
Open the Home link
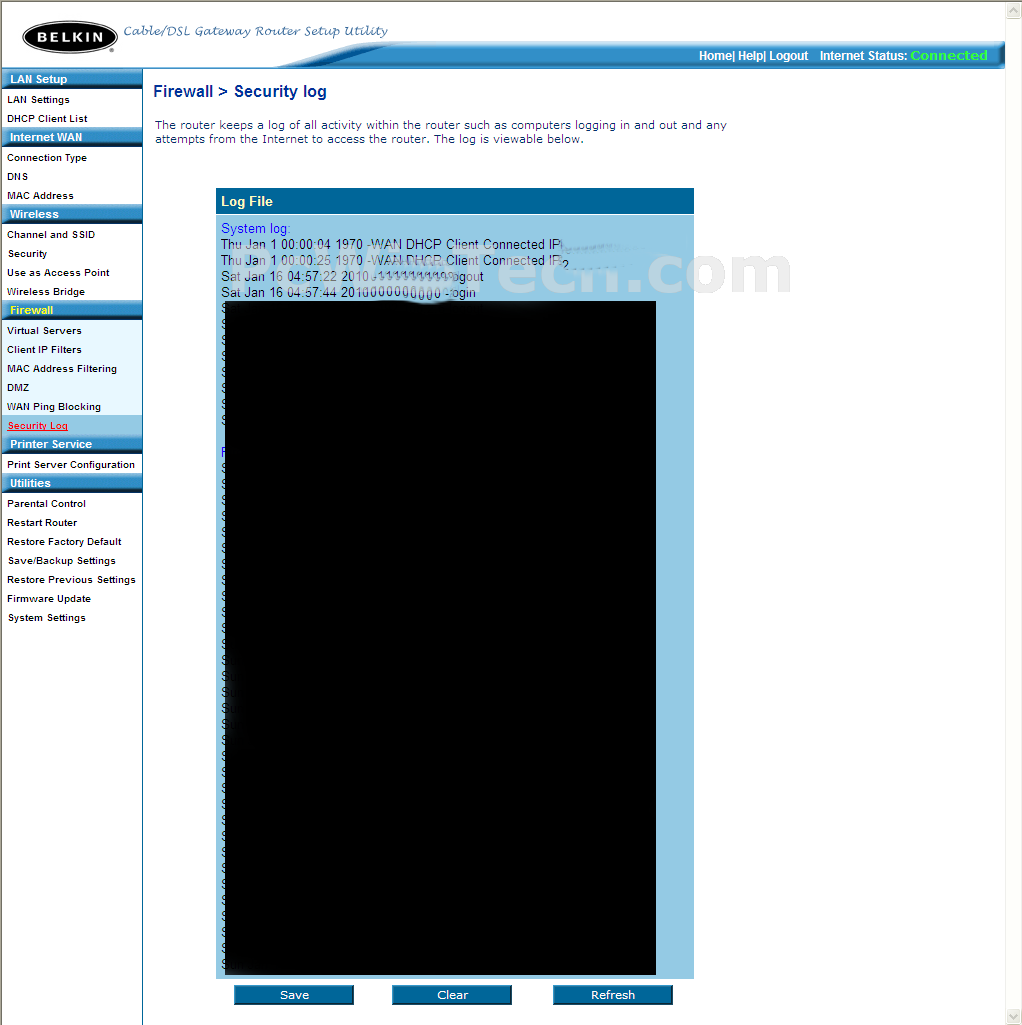(x=715, y=56)
